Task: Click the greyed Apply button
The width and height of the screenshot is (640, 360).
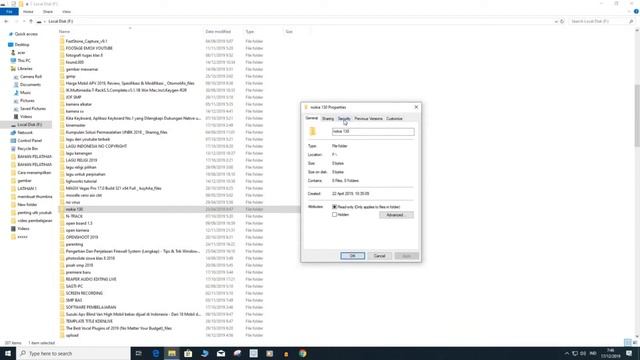Action: [407, 256]
